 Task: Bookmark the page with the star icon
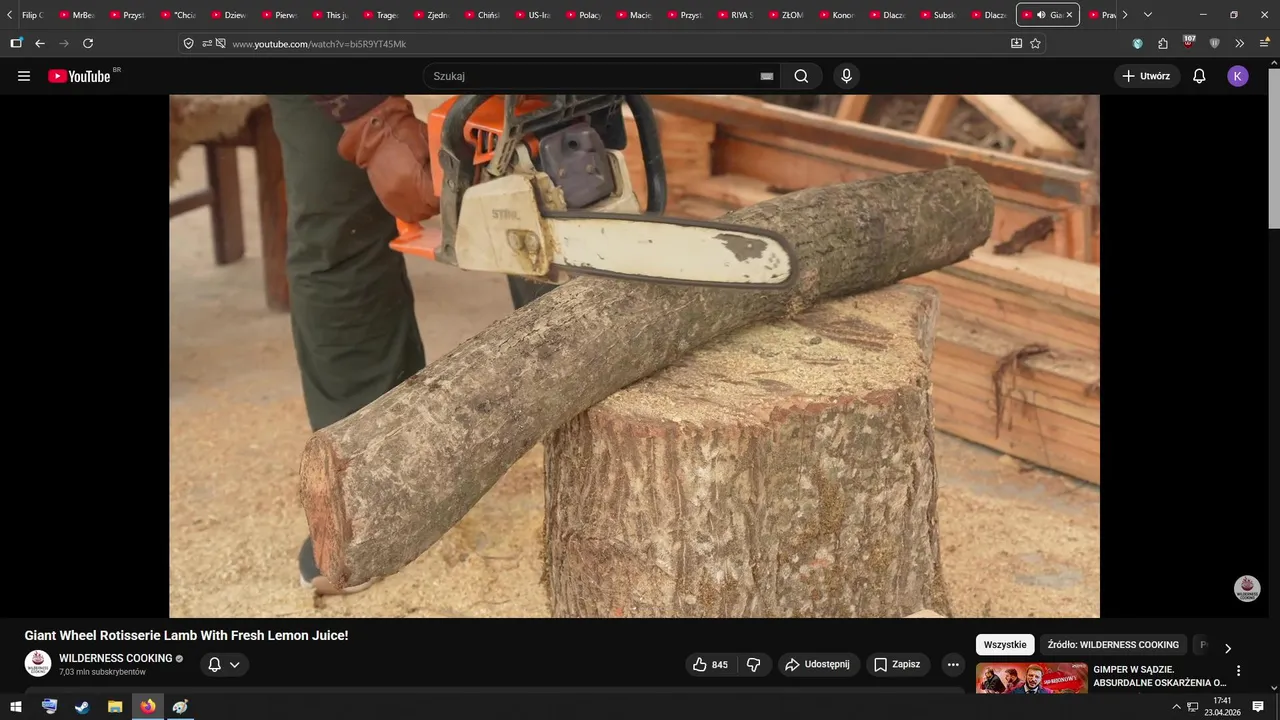1035,43
